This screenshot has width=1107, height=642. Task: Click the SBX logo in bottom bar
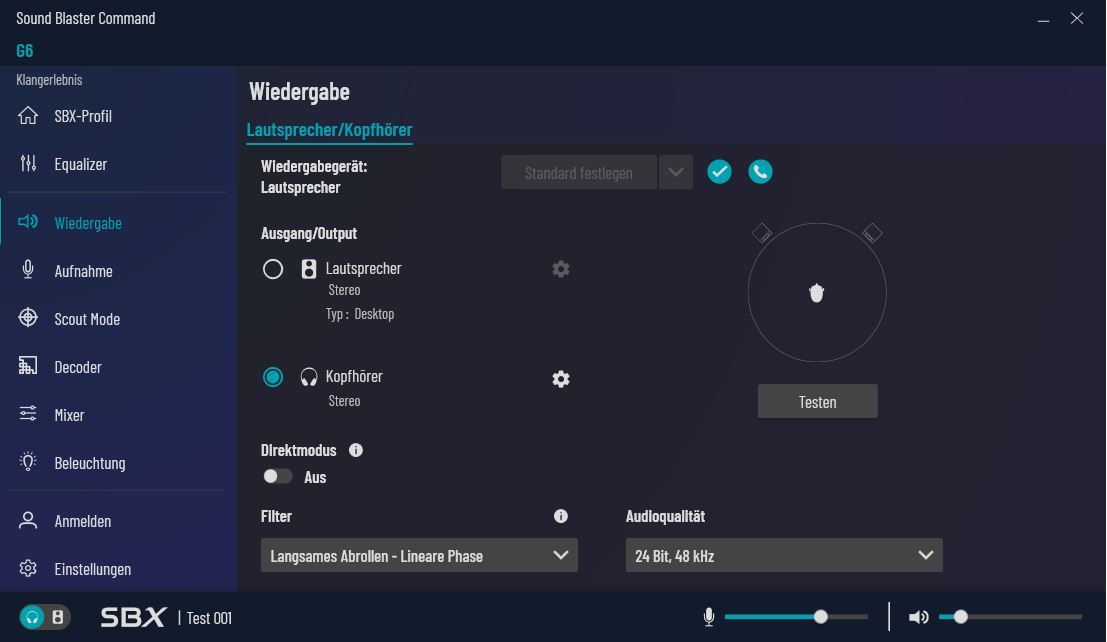click(x=133, y=617)
